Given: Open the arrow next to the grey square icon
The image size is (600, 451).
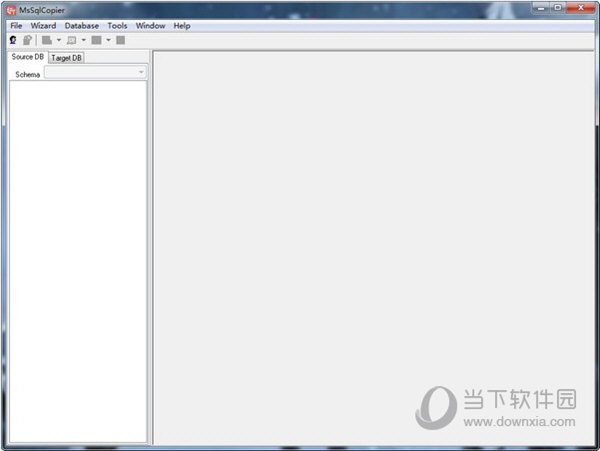Looking at the screenshot, I should 108,40.
